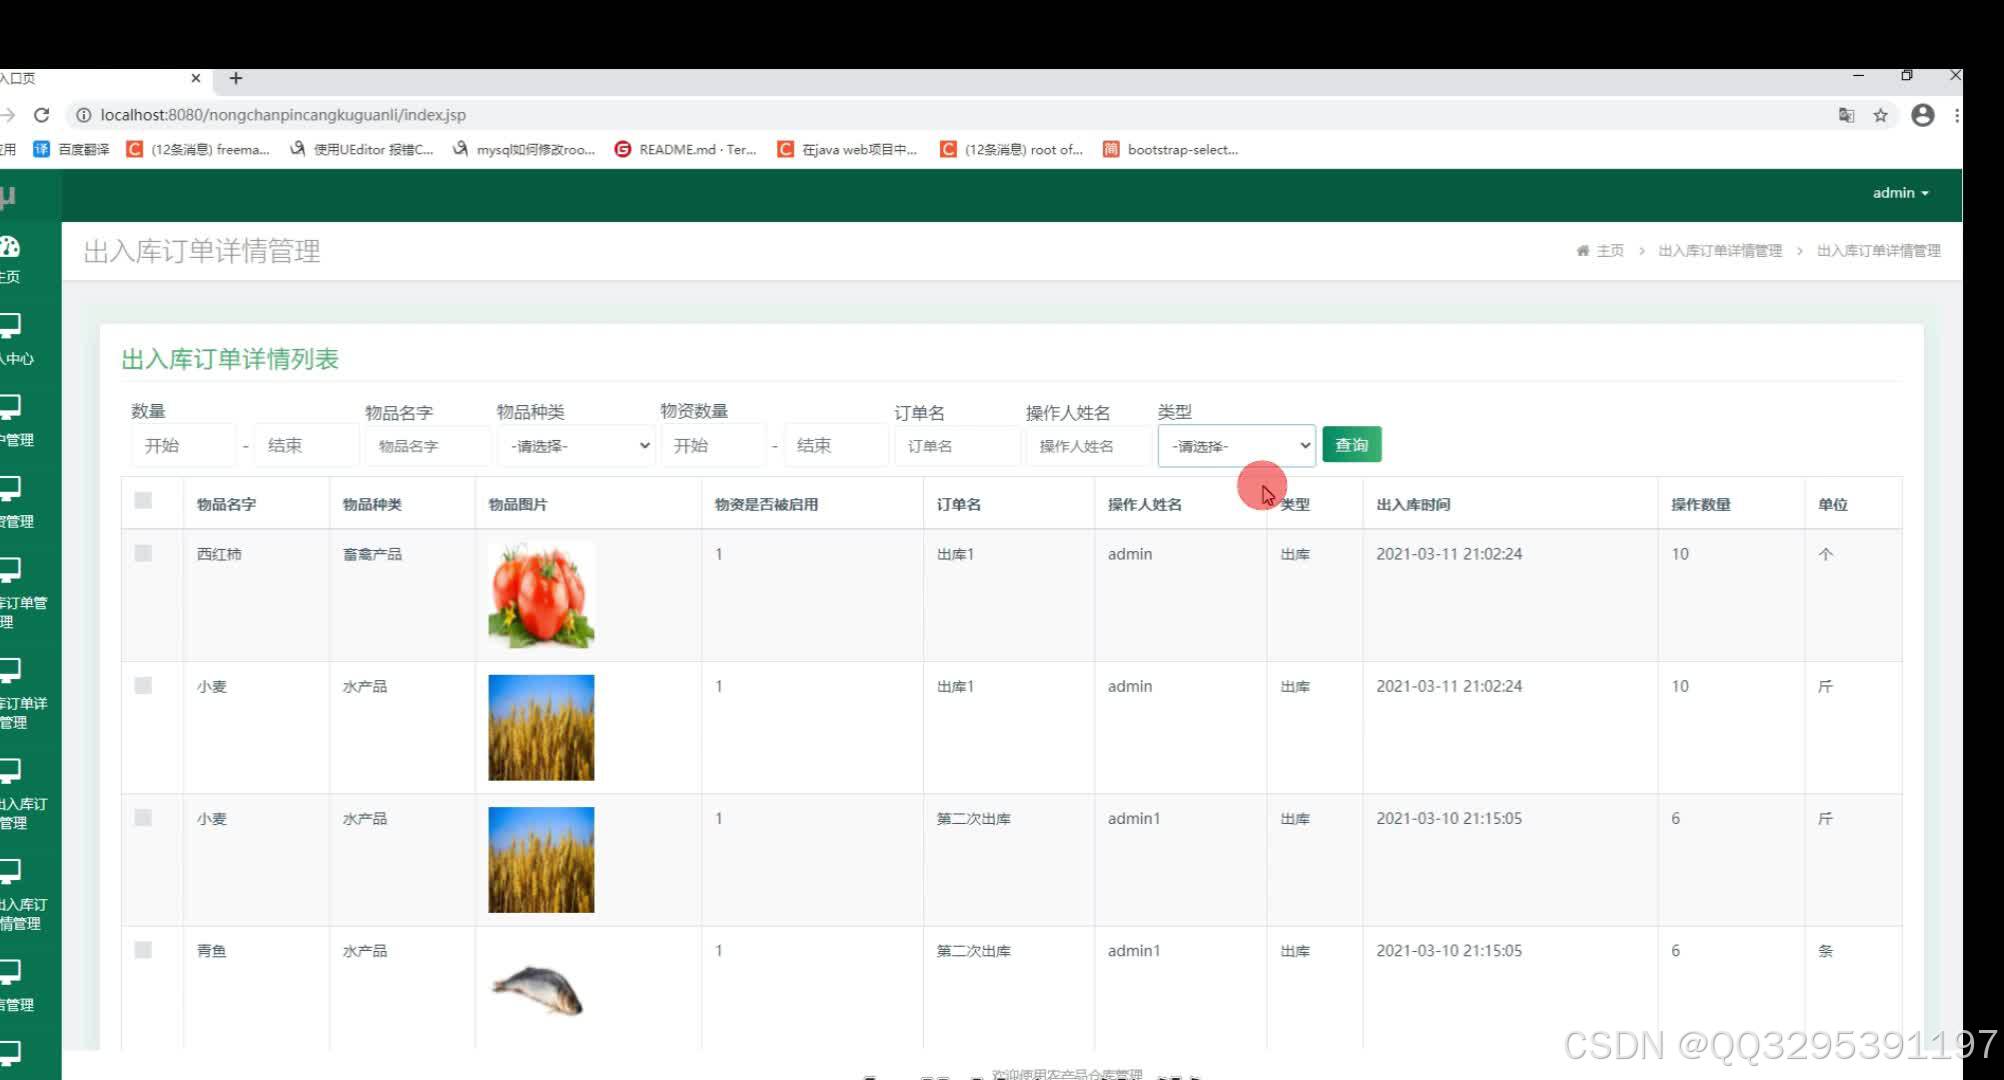Click the 操作数量 column header

(x=1700, y=505)
